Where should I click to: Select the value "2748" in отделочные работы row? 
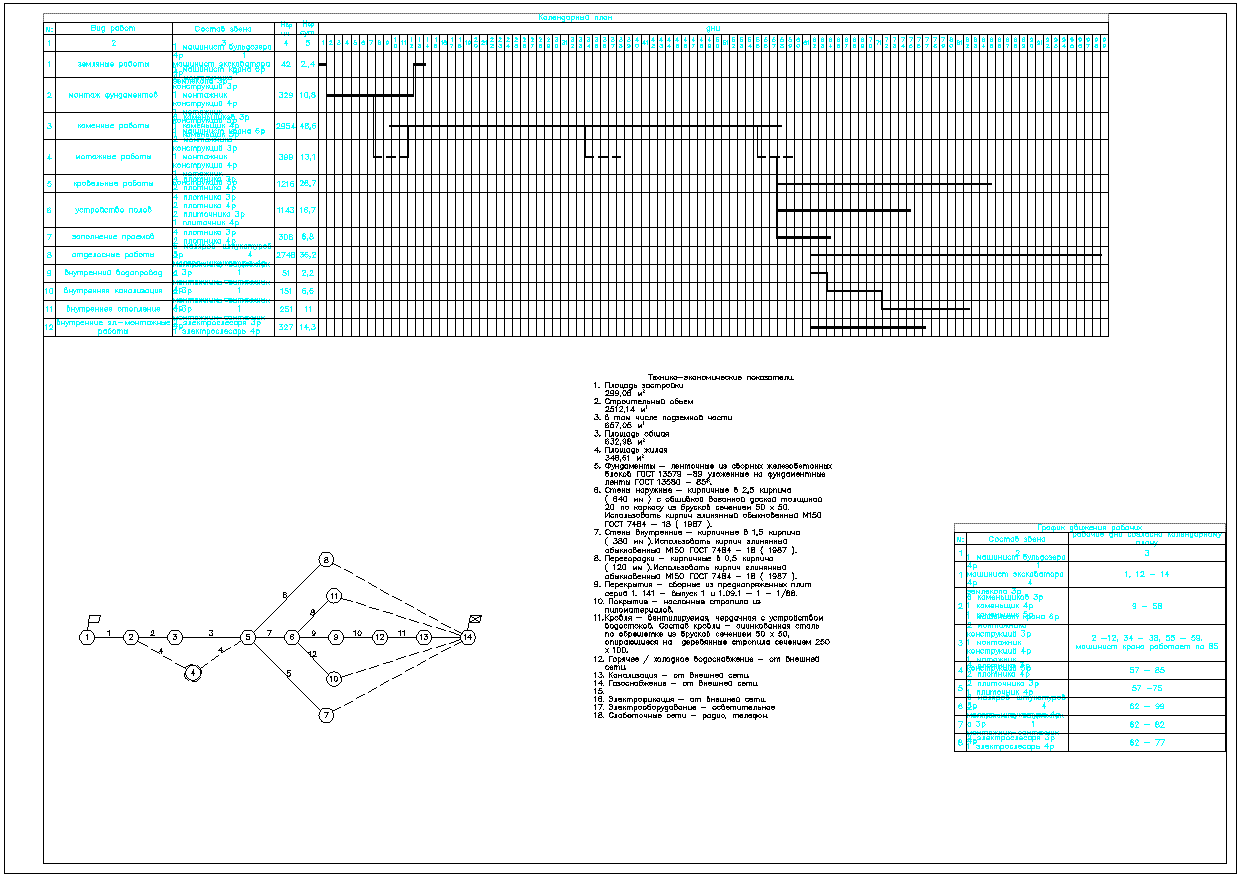tap(286, 255)
